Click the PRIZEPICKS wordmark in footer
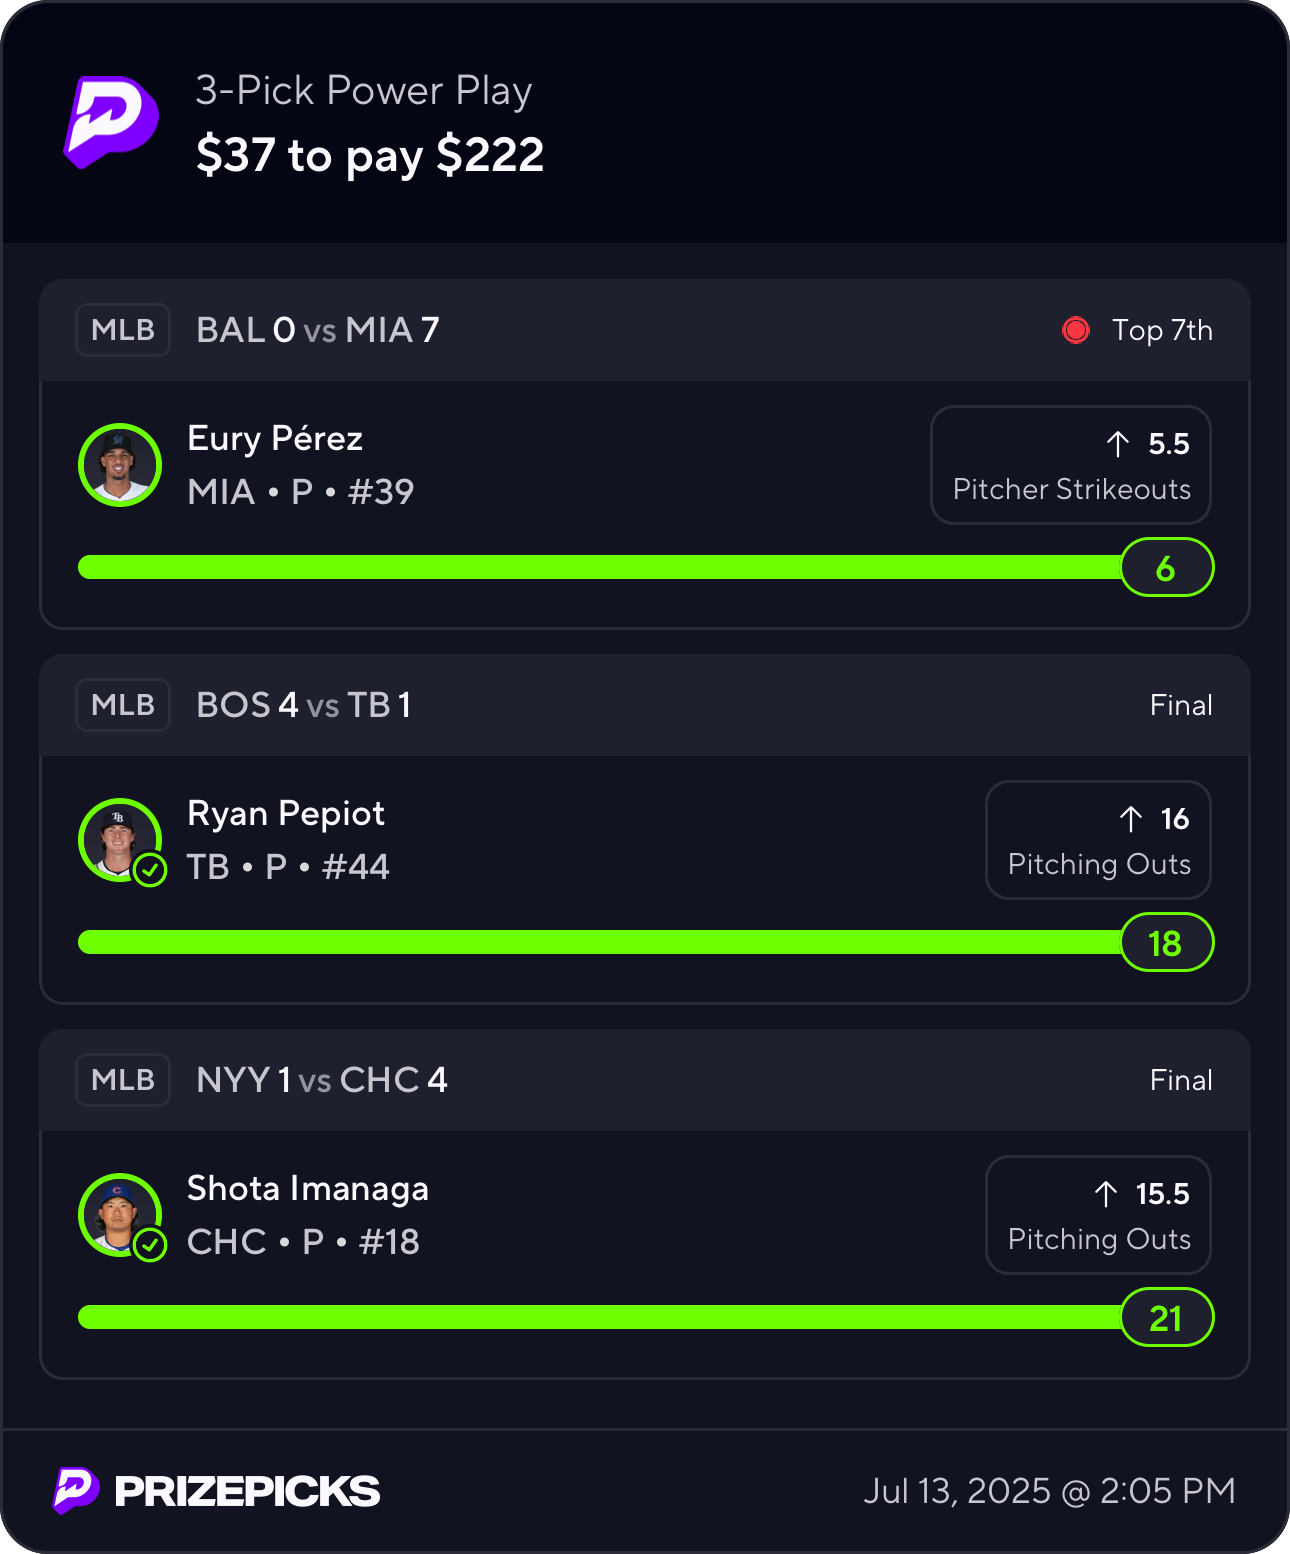1290x1554 pixels. pos(247,1491)
